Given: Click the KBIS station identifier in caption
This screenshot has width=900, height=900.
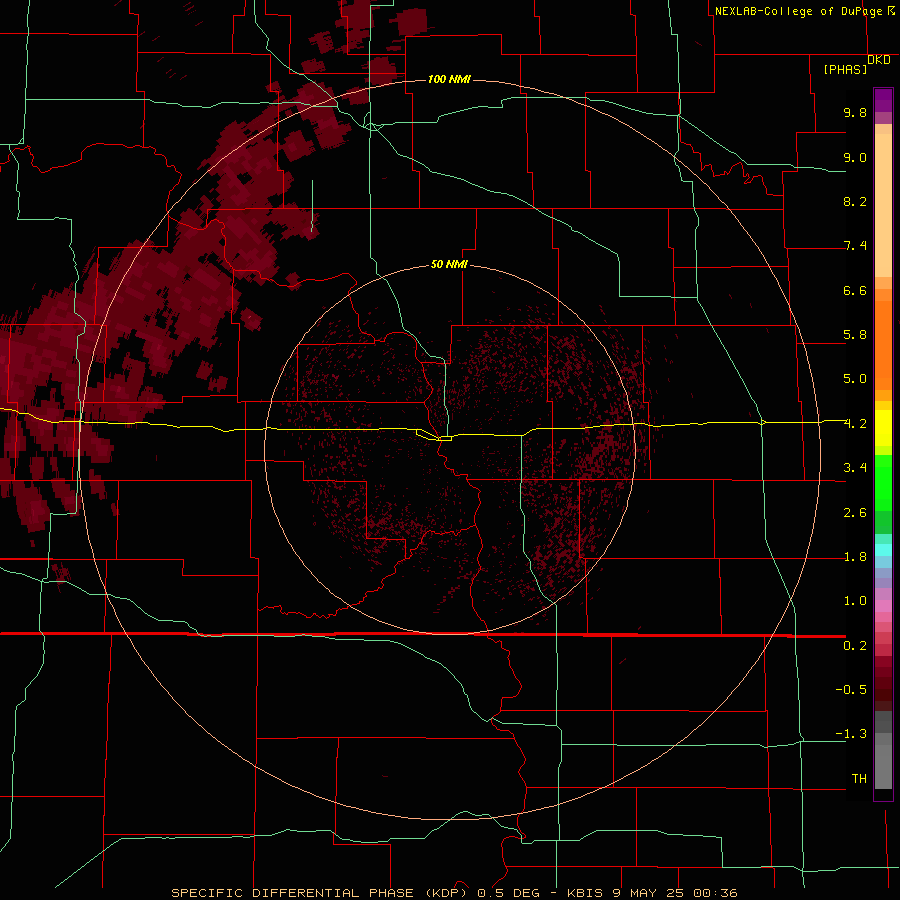Looking at the screenshot, I should pyautogui.click(x=585, y=893).
